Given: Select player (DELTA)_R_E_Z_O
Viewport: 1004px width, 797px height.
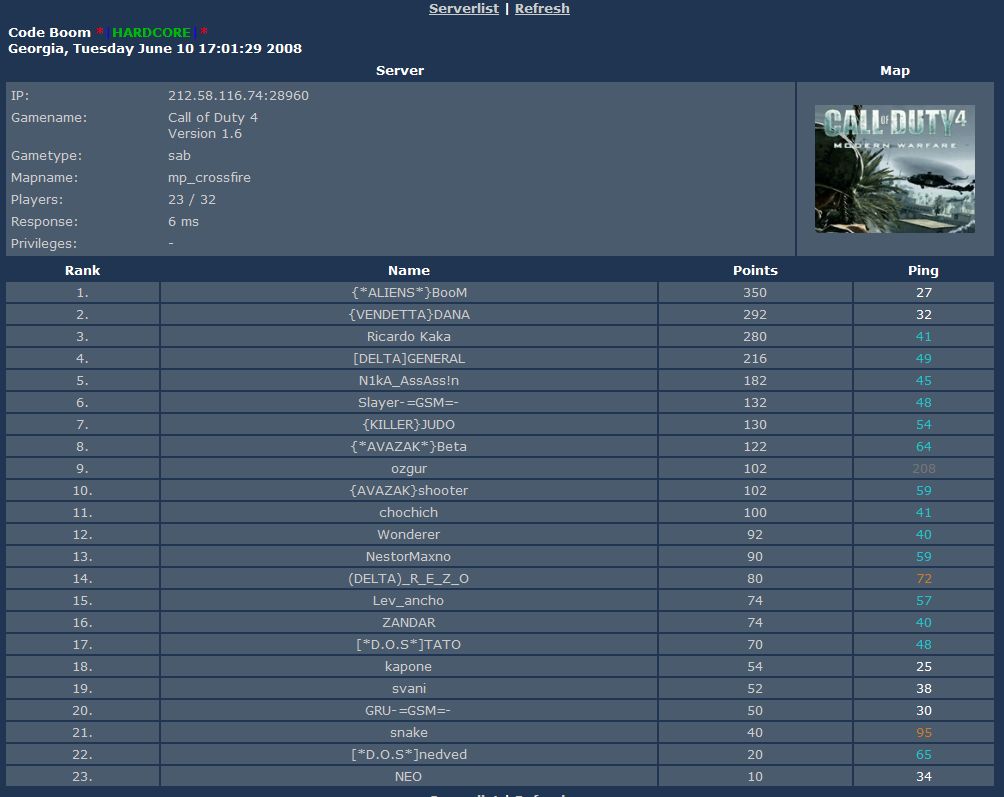Looking at the screenshot, I should pos(409,579).
